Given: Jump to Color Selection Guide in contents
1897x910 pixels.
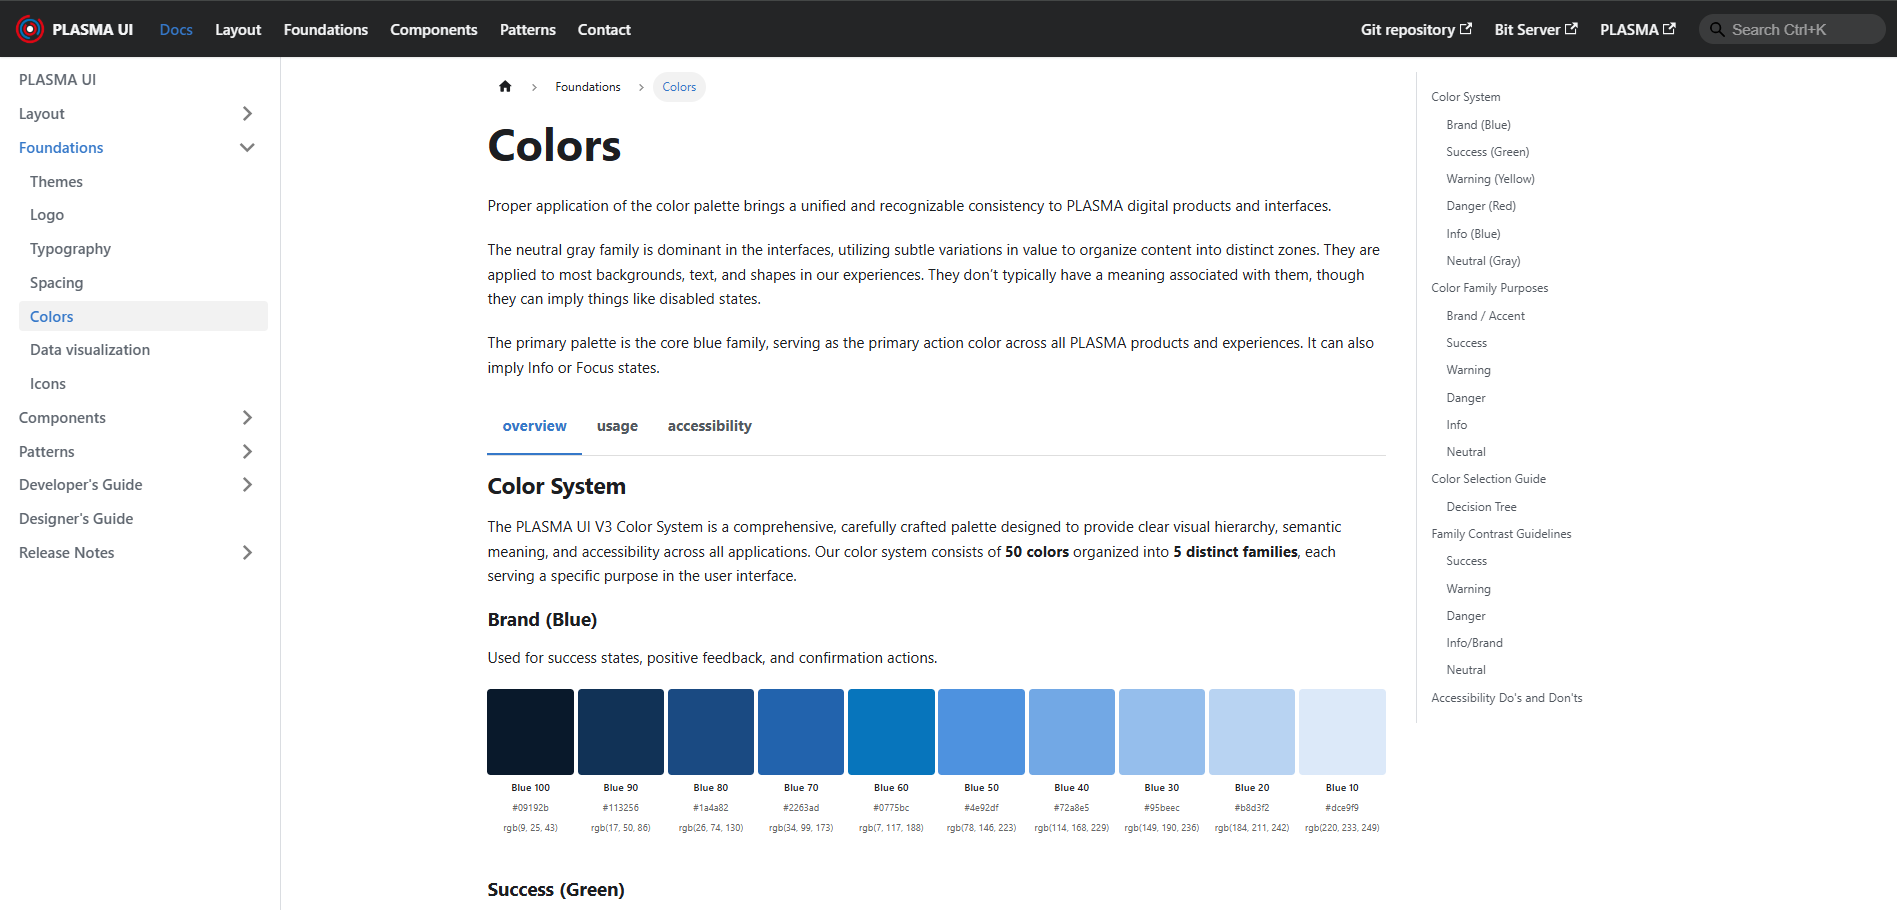Looking at the screenshot, I should point(1489,479).
